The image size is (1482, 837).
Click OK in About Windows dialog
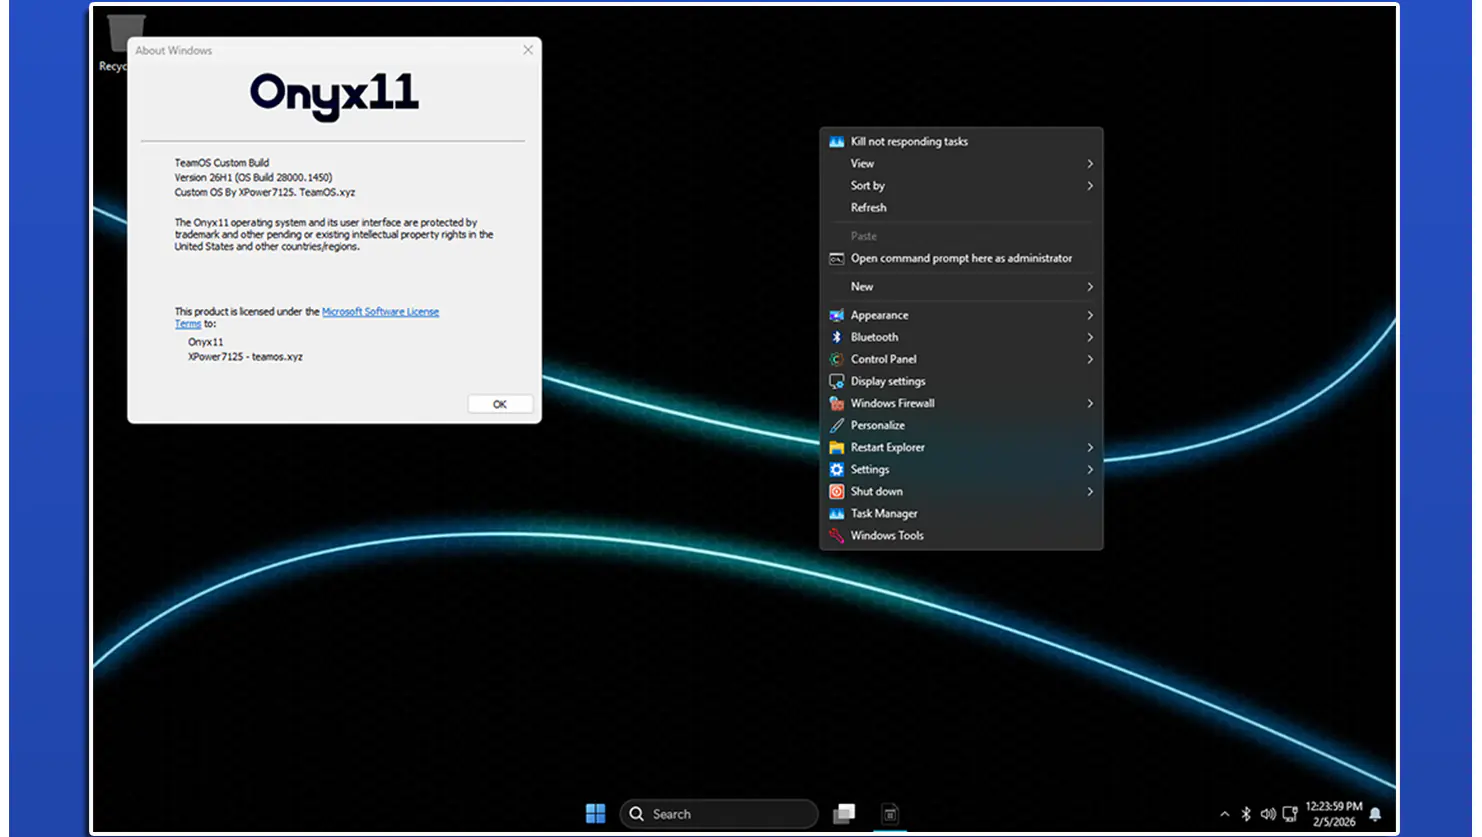(x=500, y=404)
